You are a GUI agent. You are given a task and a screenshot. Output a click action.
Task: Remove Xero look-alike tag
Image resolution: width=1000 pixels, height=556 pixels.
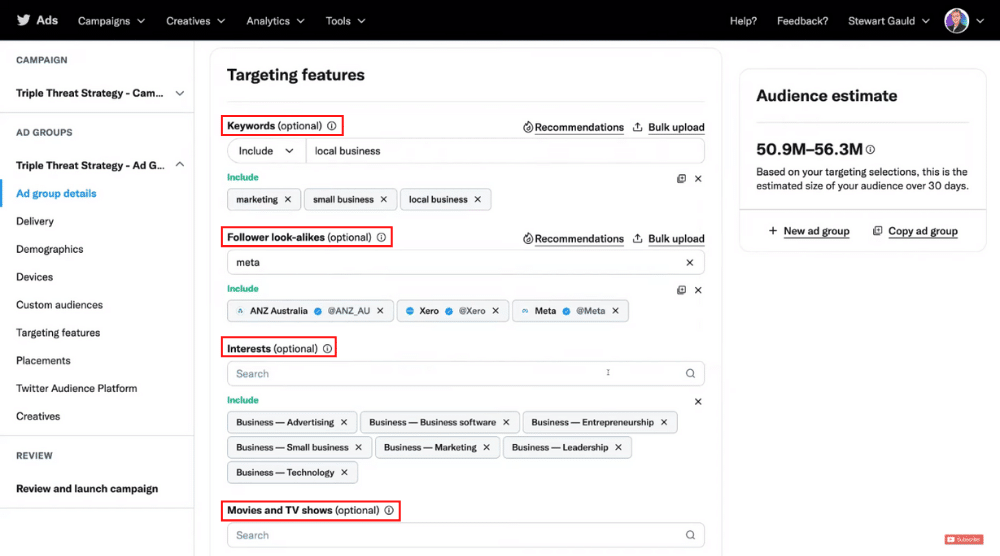click(x=496, y=311)
